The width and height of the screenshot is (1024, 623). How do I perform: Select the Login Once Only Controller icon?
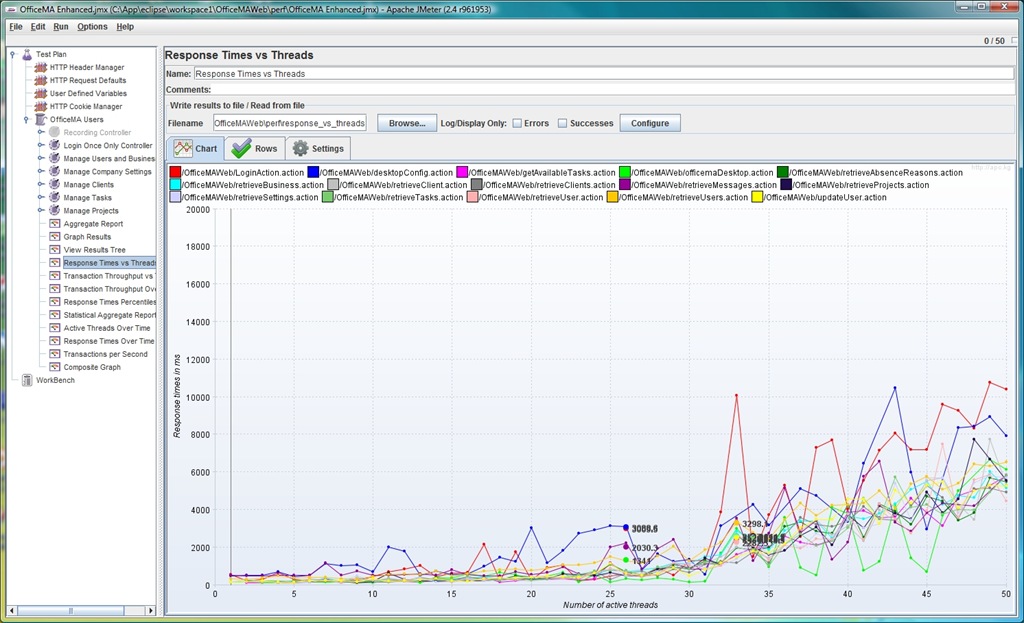click(x=54, y=146)
